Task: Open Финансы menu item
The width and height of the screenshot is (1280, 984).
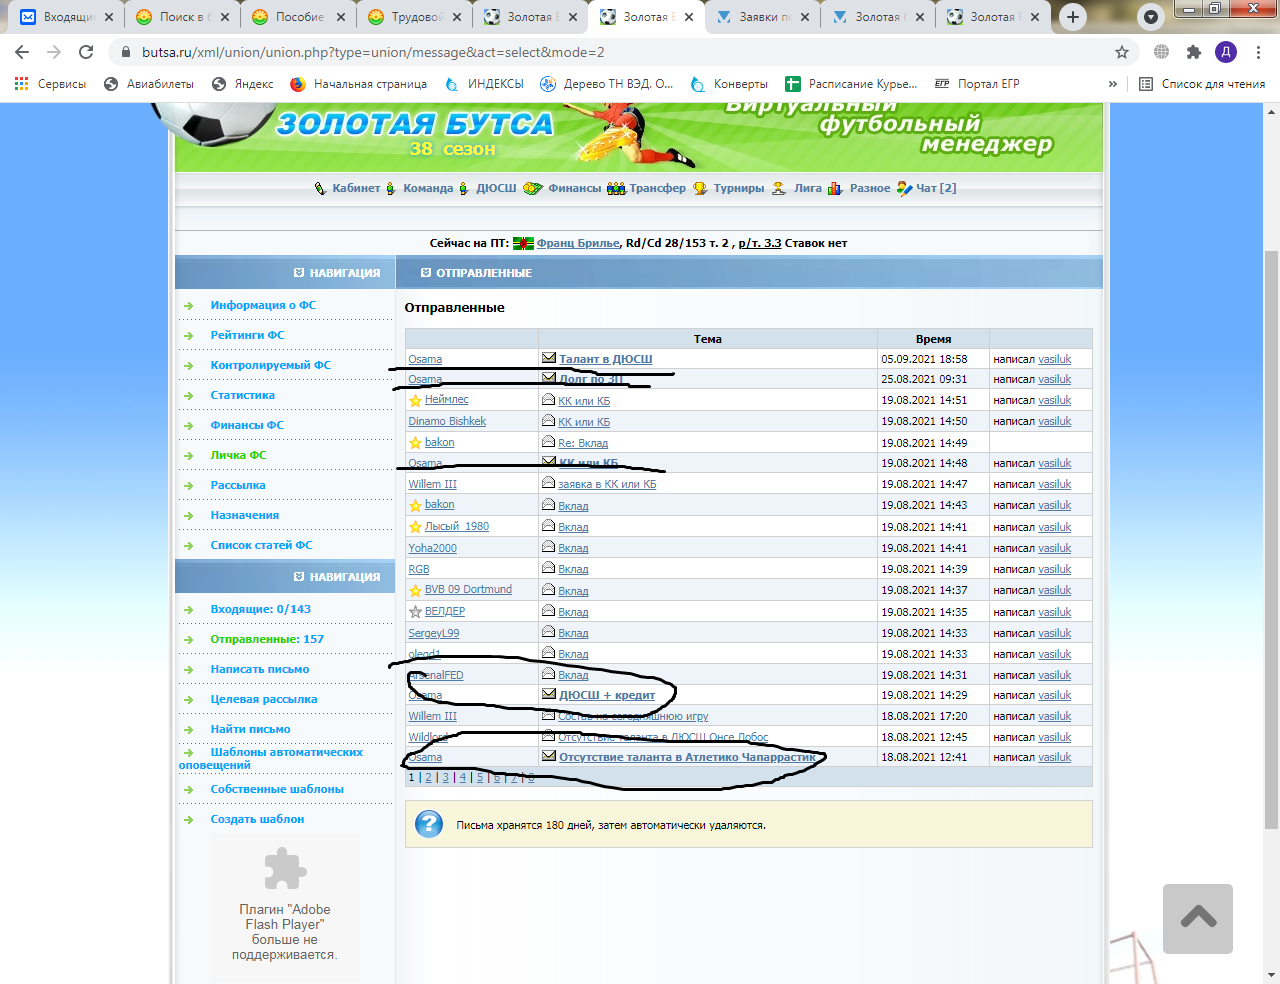Action: point(574,188)
